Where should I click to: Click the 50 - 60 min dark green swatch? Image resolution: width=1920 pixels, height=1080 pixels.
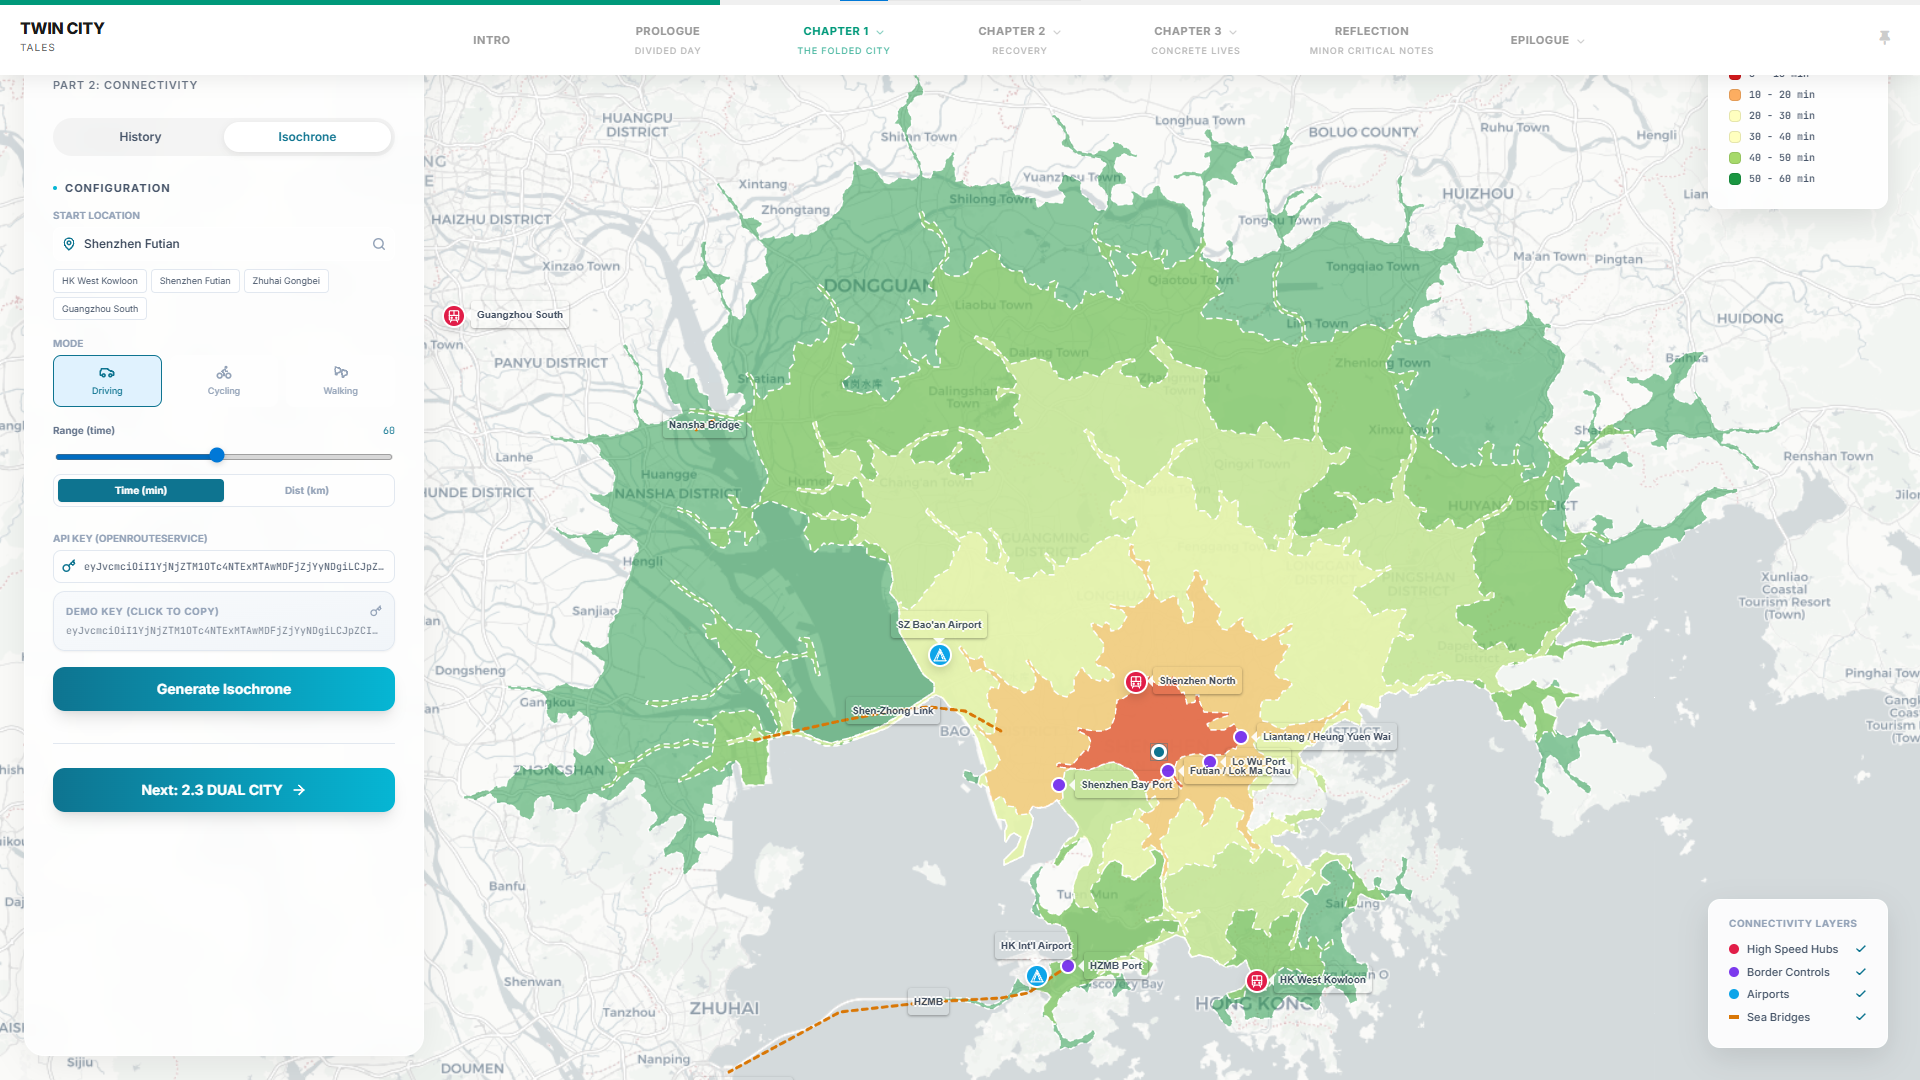(1735, 179)
